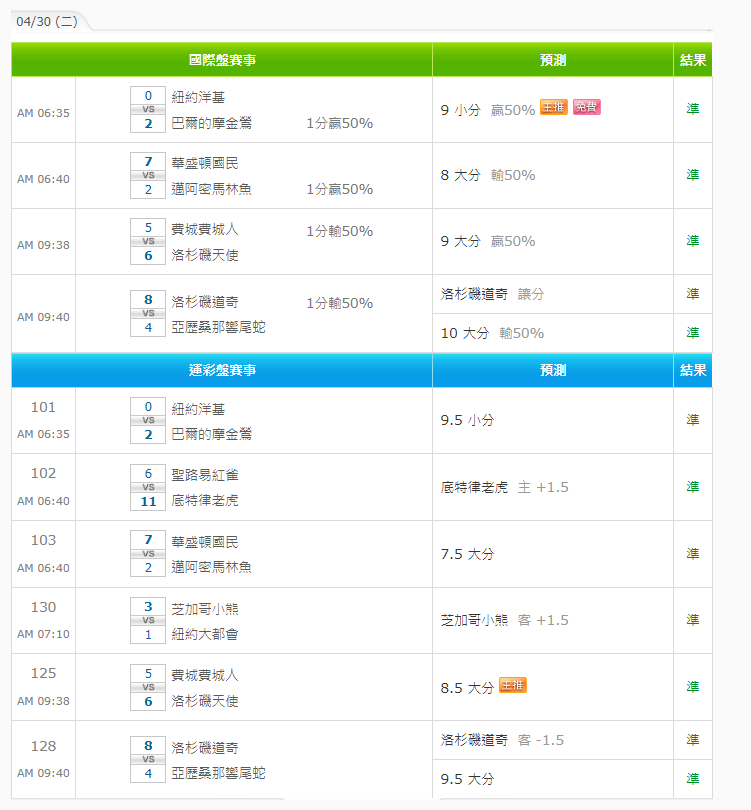
Task: Click the 主推 badge beside 8.5 大分
Action: tap(512, 685)
